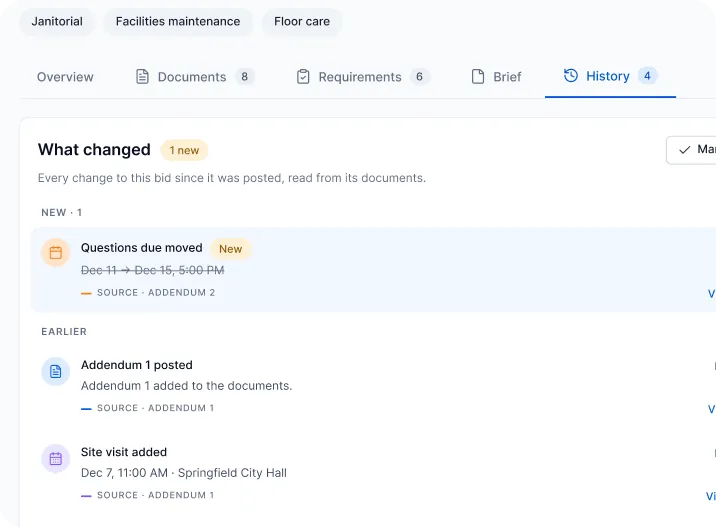Click Dec 7, 11:00 AM · Springfield City Hall text
The width and height of the screenshot is (716, 528).
pos(184,473)
